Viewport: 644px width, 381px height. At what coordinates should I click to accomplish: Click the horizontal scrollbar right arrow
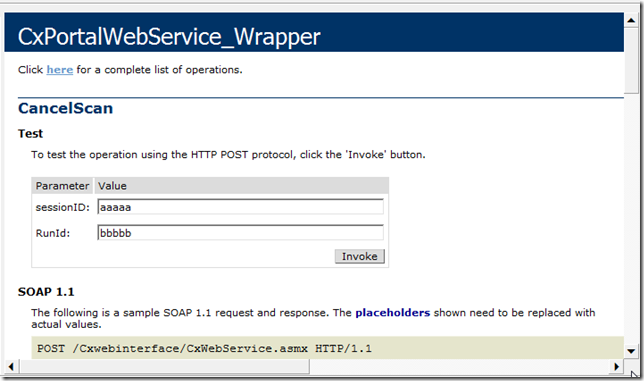click(x=616, y=366)
